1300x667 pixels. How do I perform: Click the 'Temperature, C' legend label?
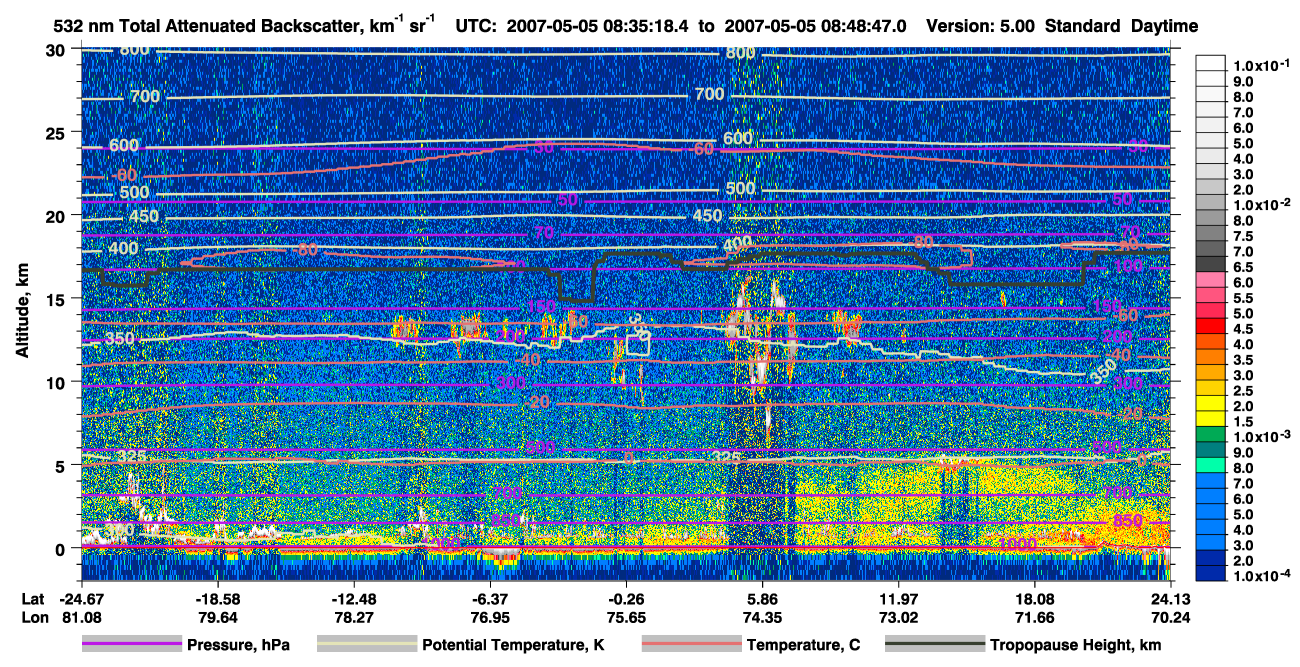click(x=803, y=645)
